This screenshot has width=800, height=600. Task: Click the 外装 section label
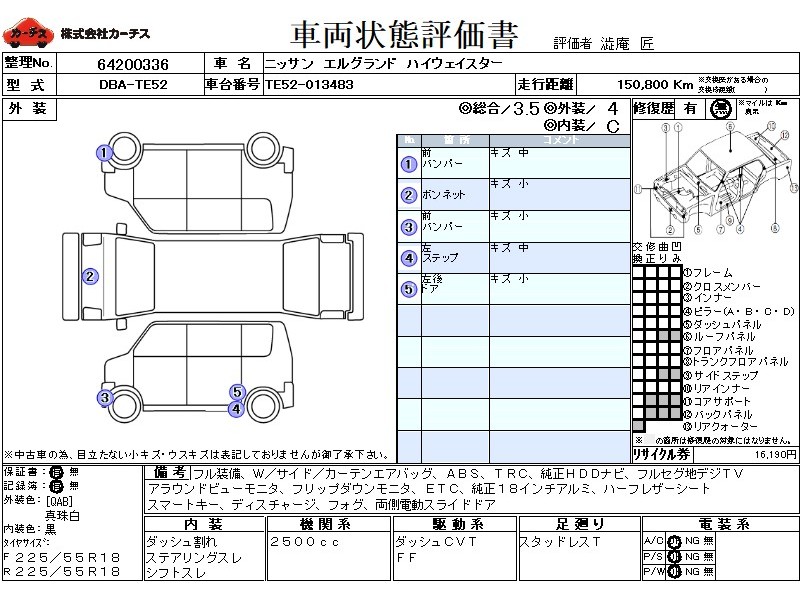[28, 109]
